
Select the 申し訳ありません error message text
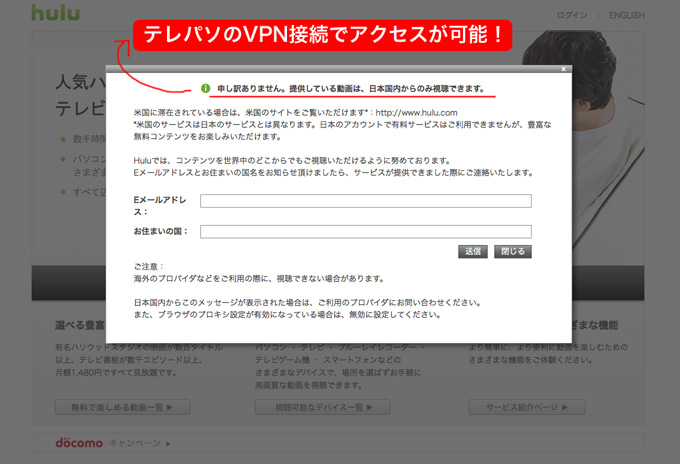[x=350, y=88]
